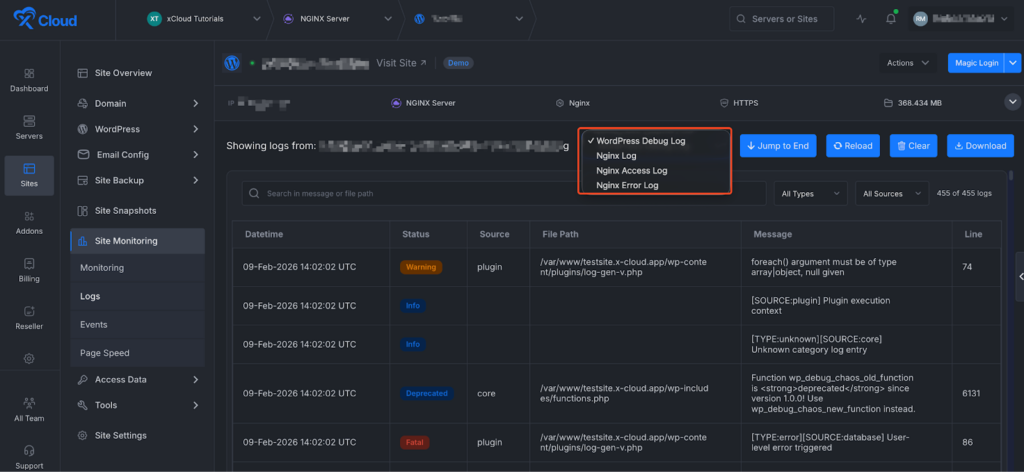Image resolution: width=1024 pixels, height=472 pixels.
Task: Open the All Sources filter dropdown
Action: (x=890, y=193)
